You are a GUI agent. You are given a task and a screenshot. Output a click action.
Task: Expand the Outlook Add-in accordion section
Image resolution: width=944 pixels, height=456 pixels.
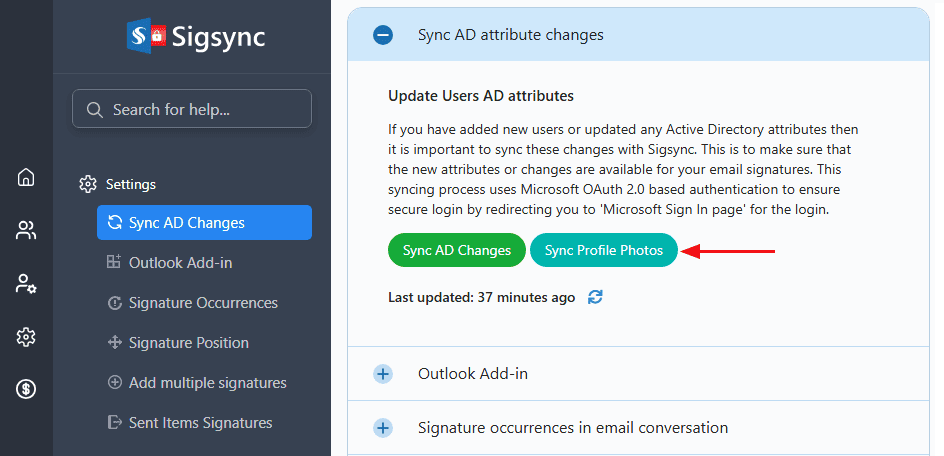pos(383,374)
